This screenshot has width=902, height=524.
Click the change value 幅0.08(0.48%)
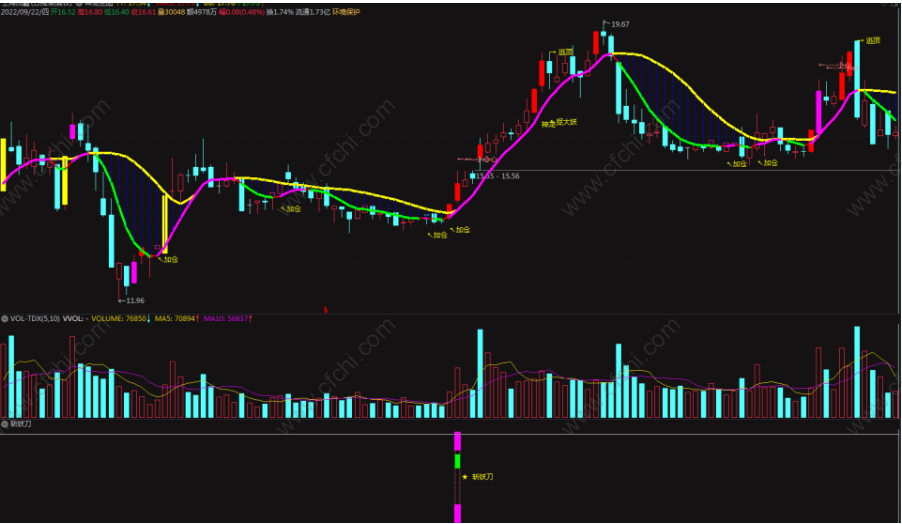point(242,12)
